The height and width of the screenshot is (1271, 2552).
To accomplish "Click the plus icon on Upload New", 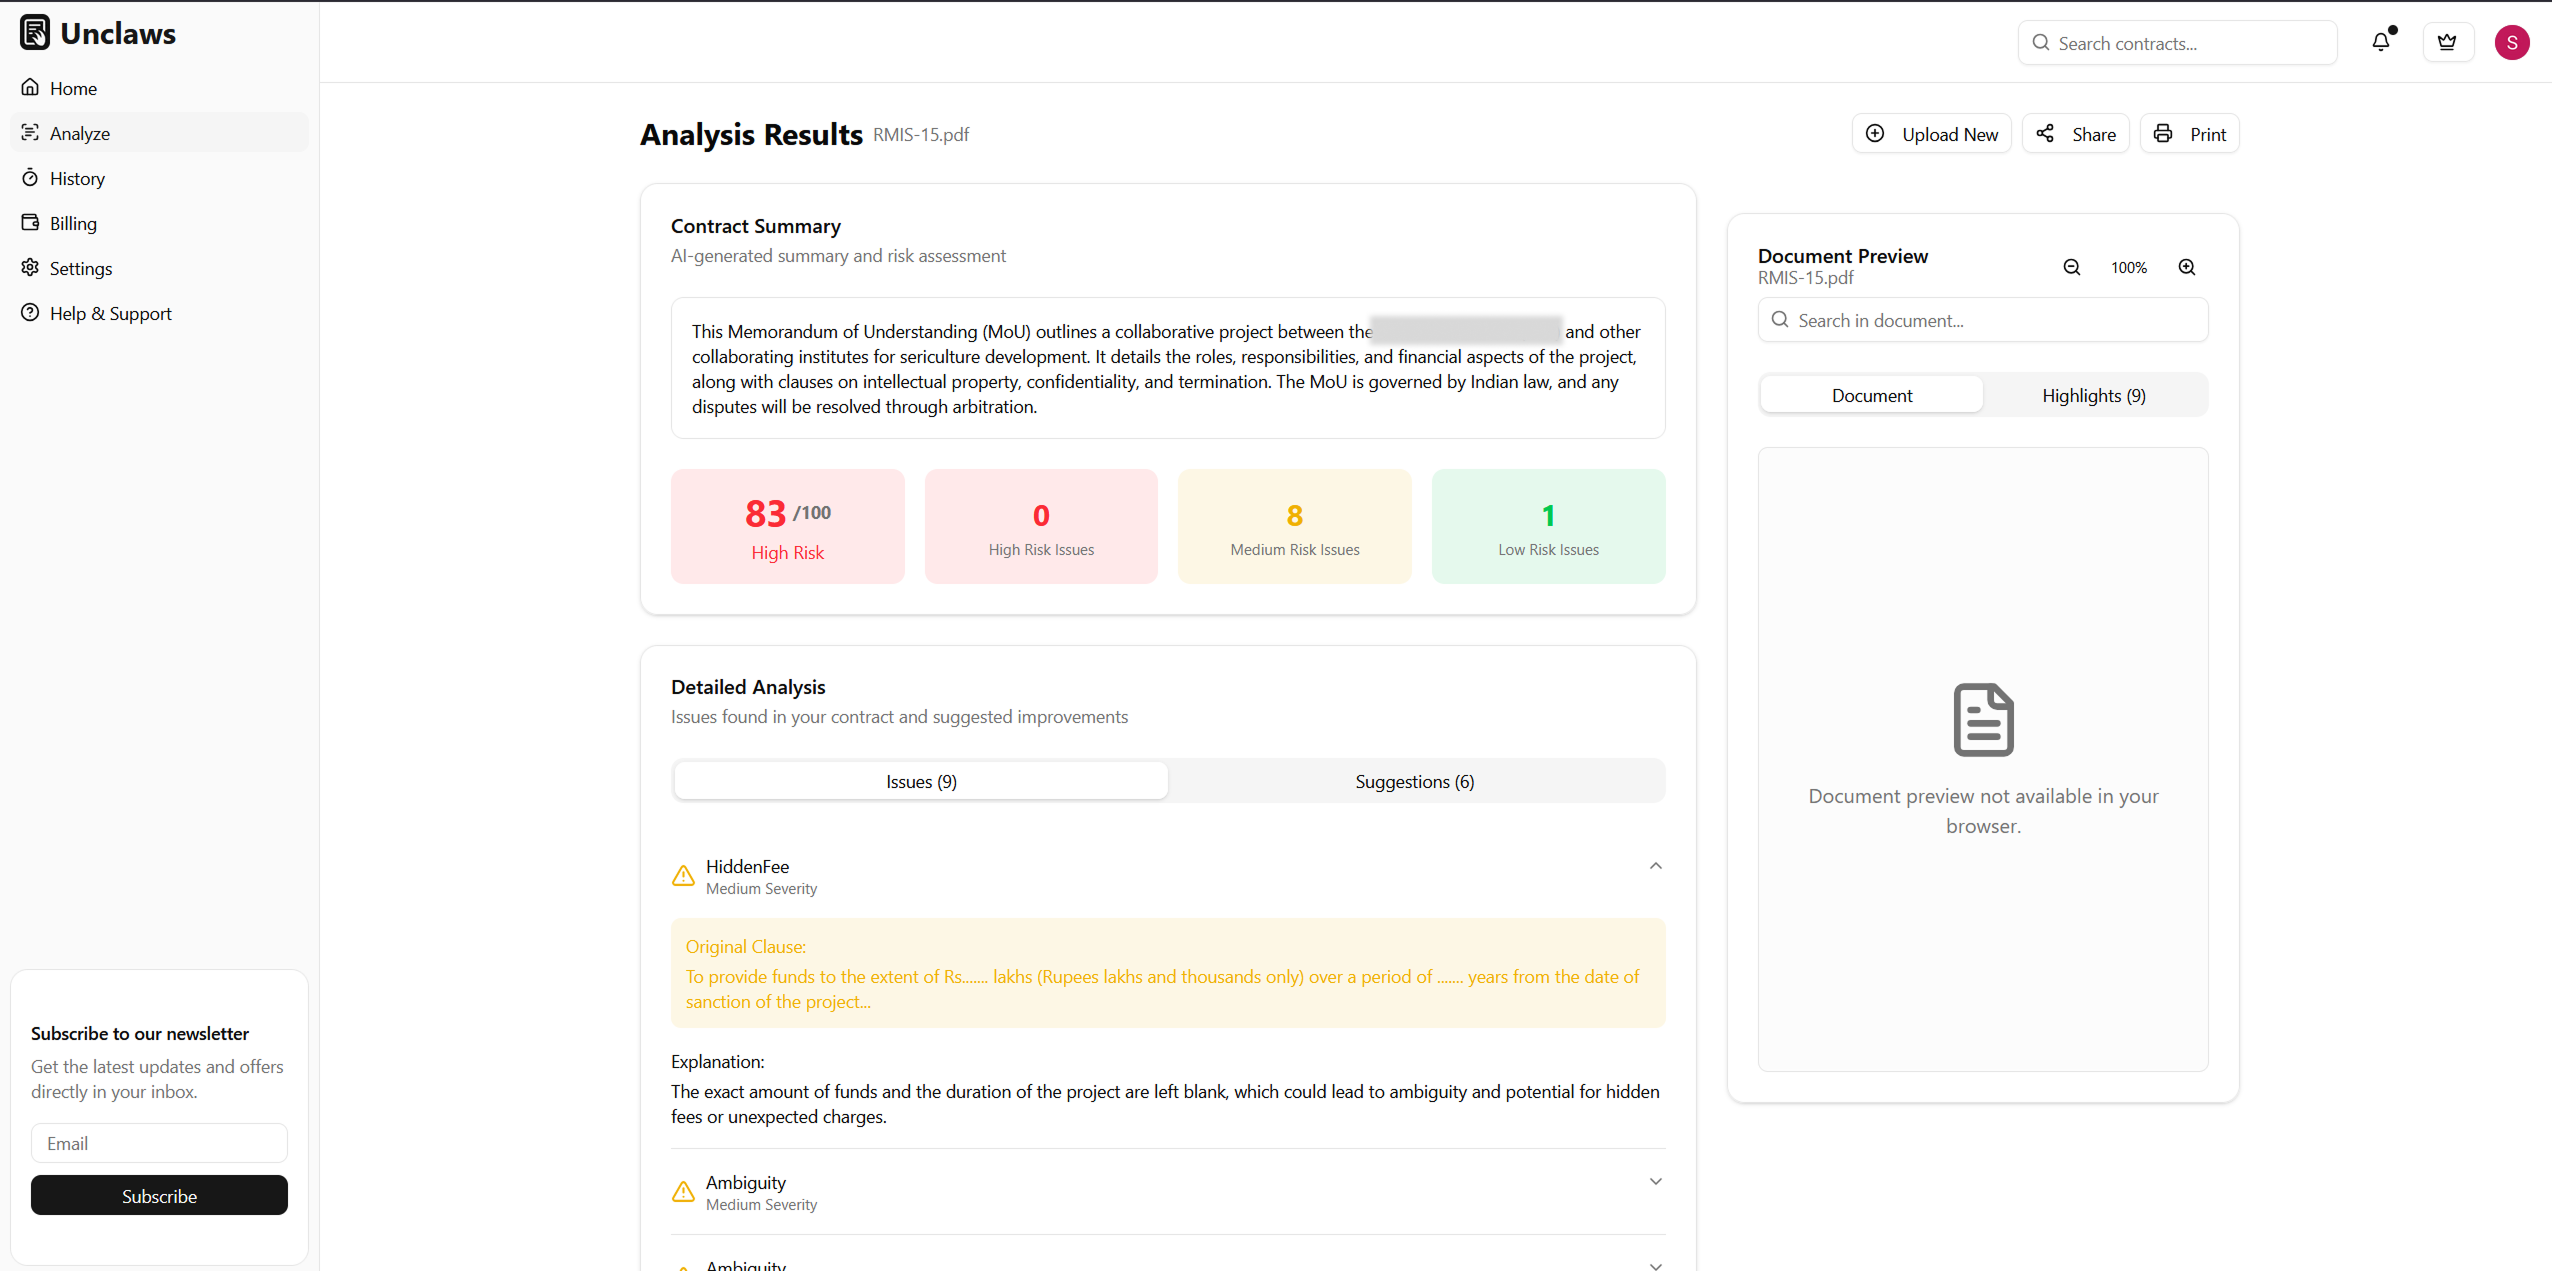I will [1875, 133].
